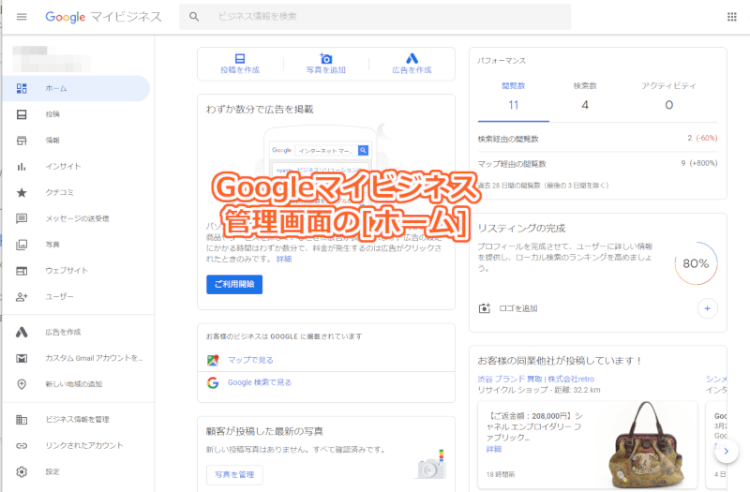Click 18 時間前 timestamp on post
This screenshot has height=492, width=750.
[x=500, y=474]
